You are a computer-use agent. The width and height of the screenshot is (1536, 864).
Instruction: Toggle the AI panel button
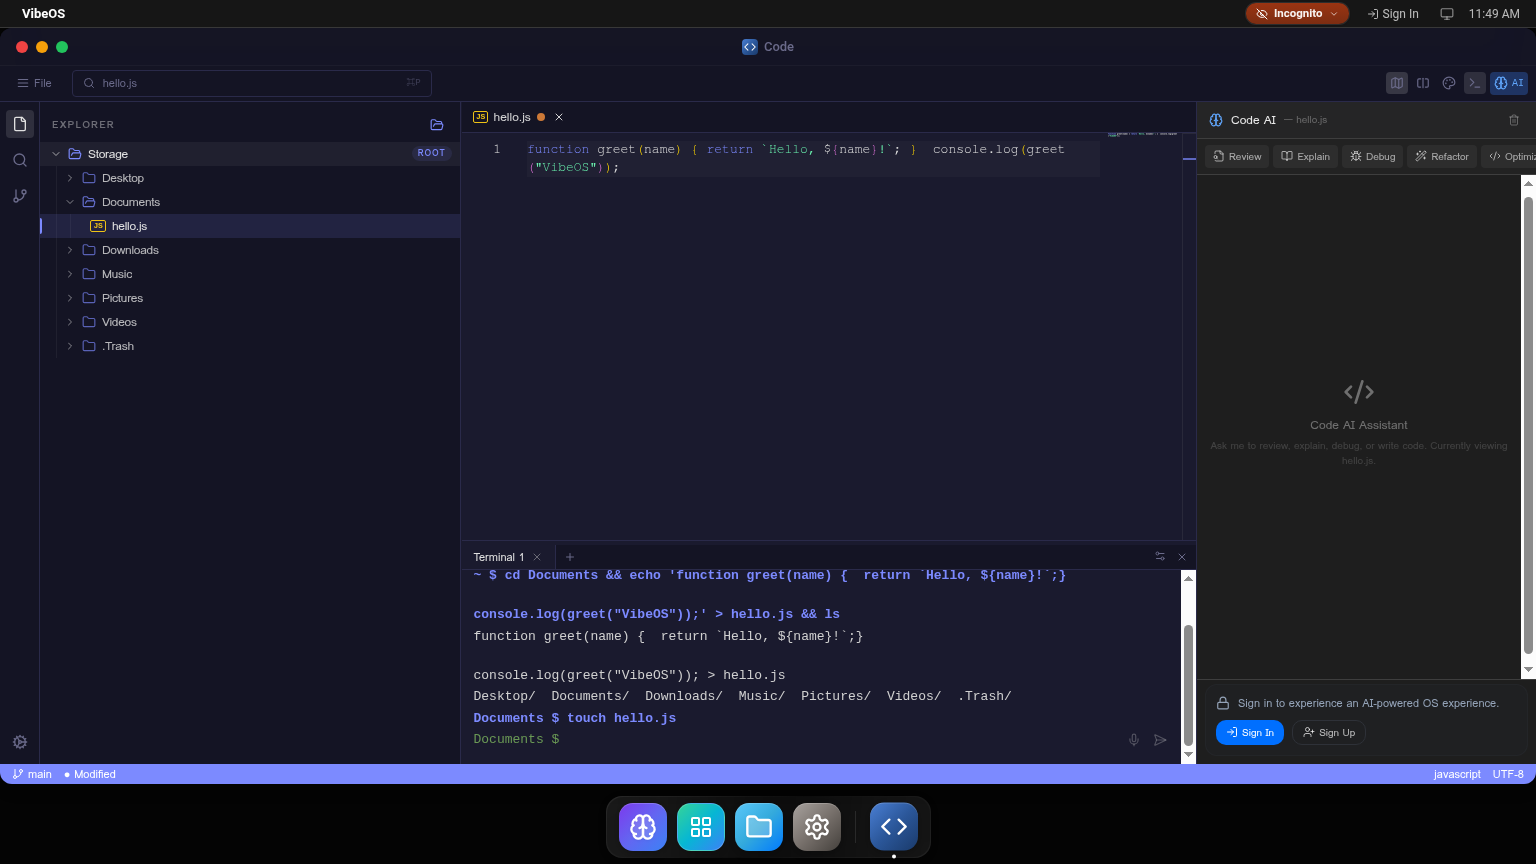click(x=1509, y=83)
